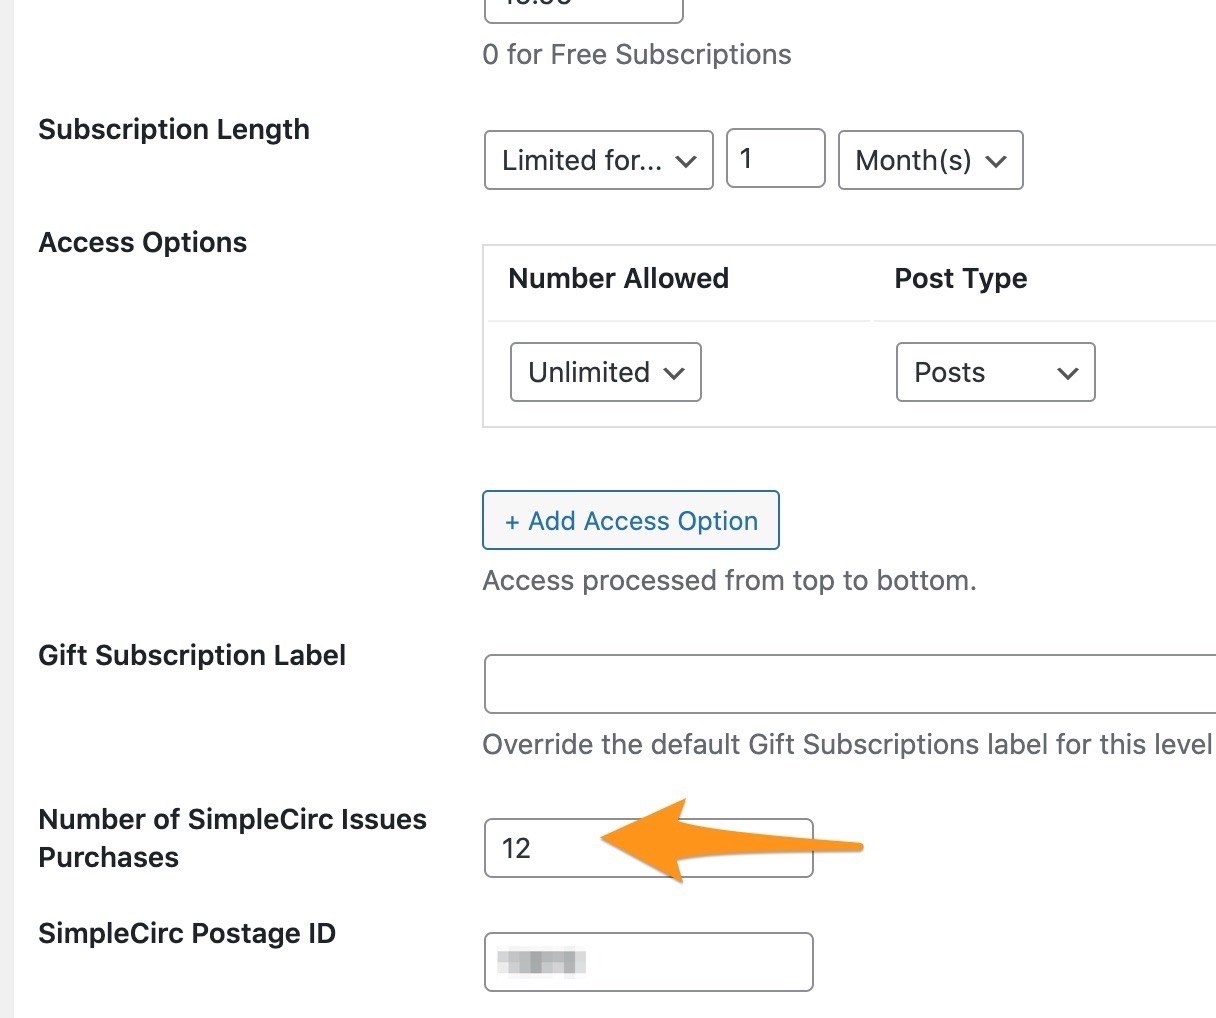Click the chevron on the Posts selector
Screen dimensions: 1216x1018
[x=1068, y=372]
